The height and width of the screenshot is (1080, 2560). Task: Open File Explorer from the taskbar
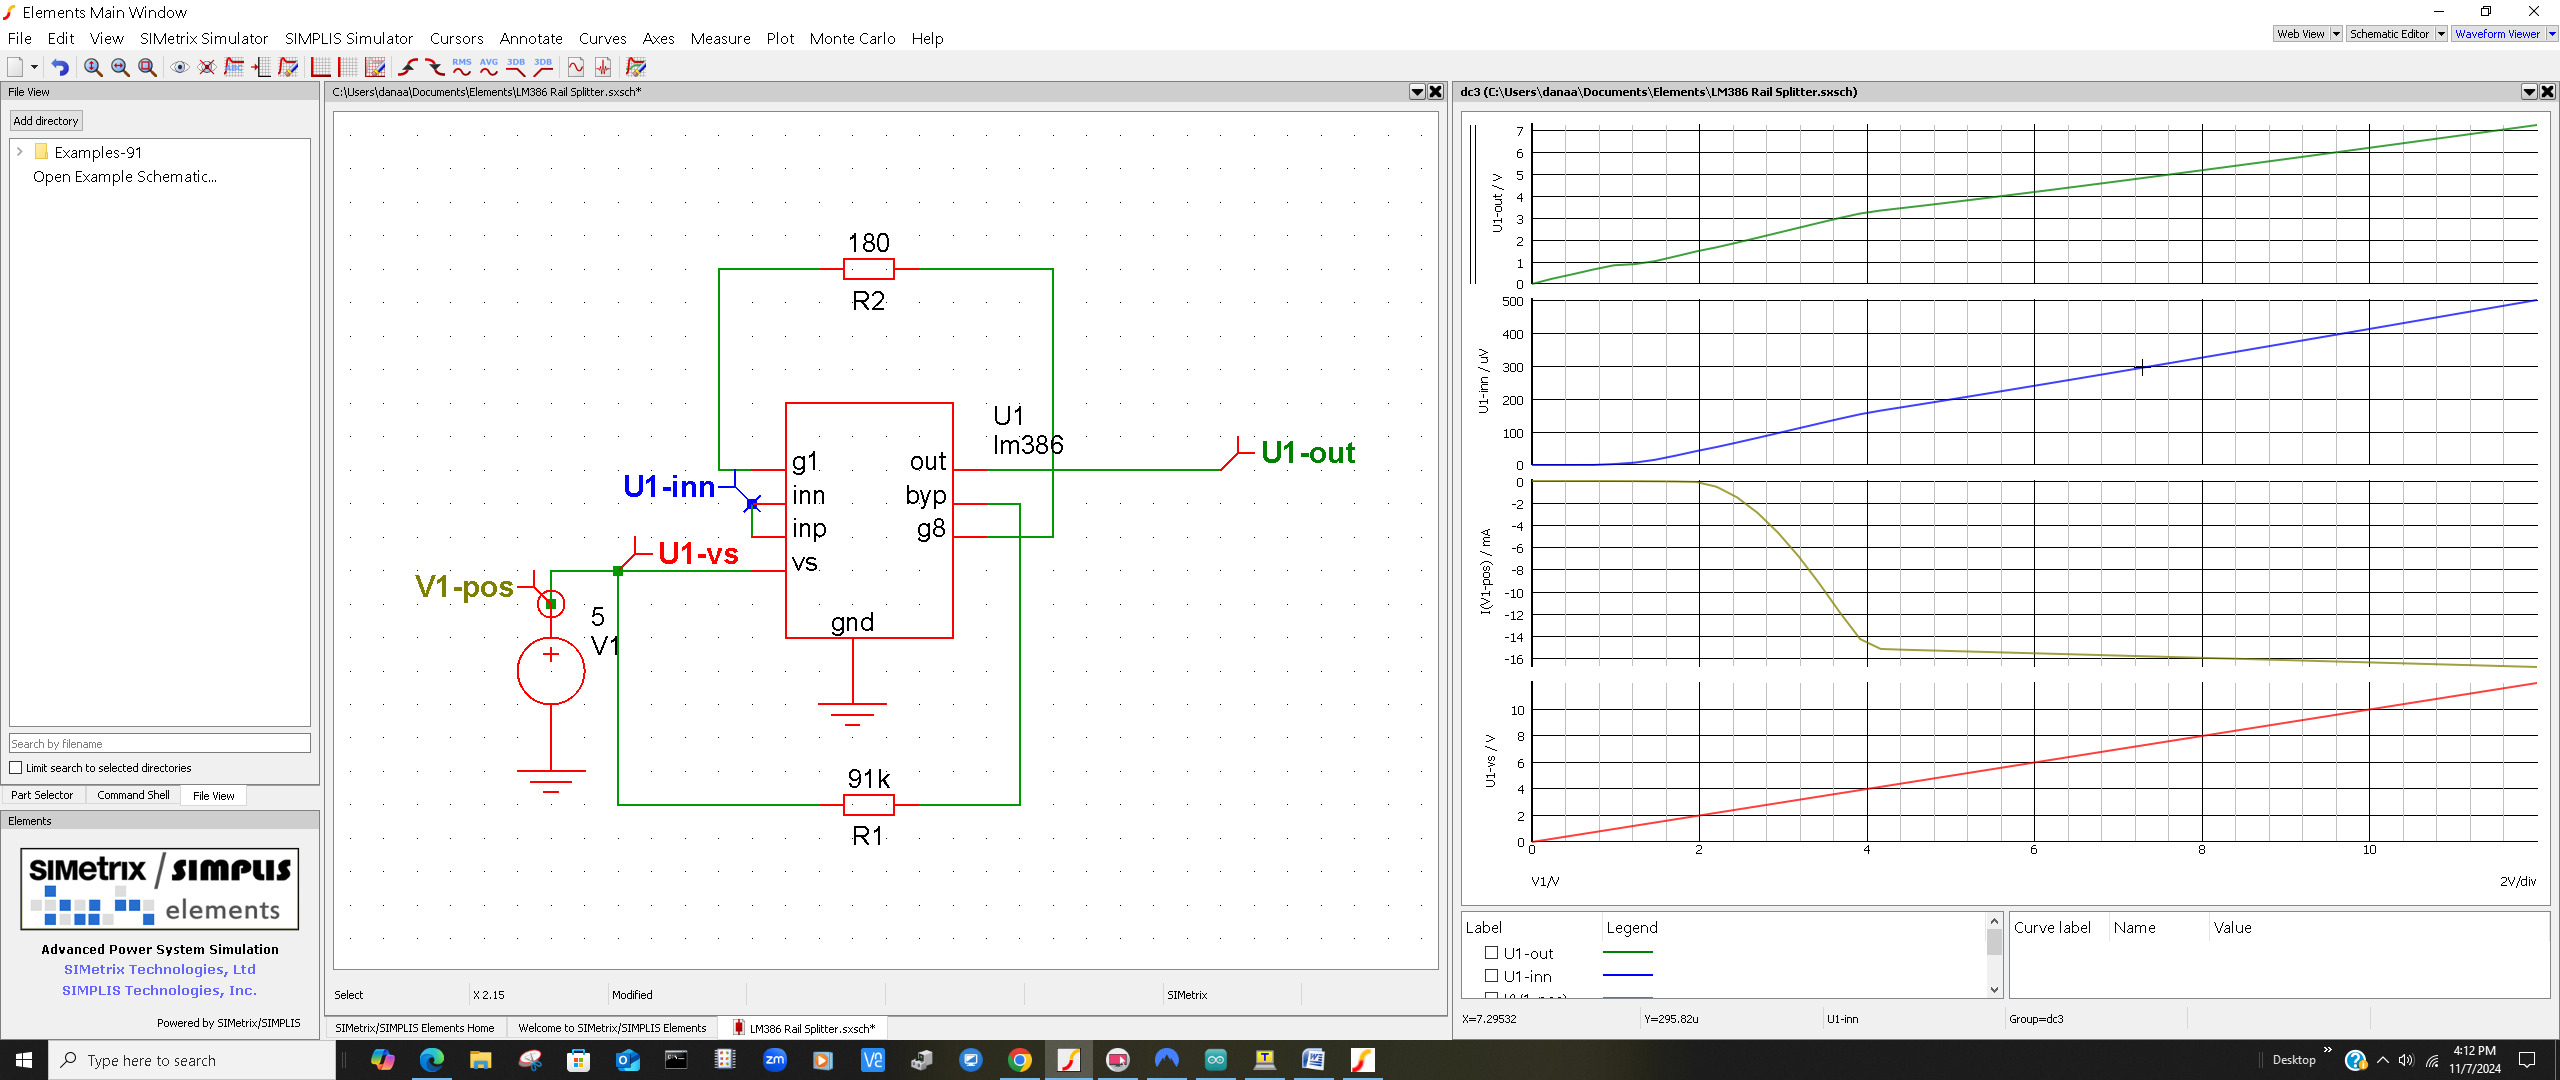[x=481, y=1060]
